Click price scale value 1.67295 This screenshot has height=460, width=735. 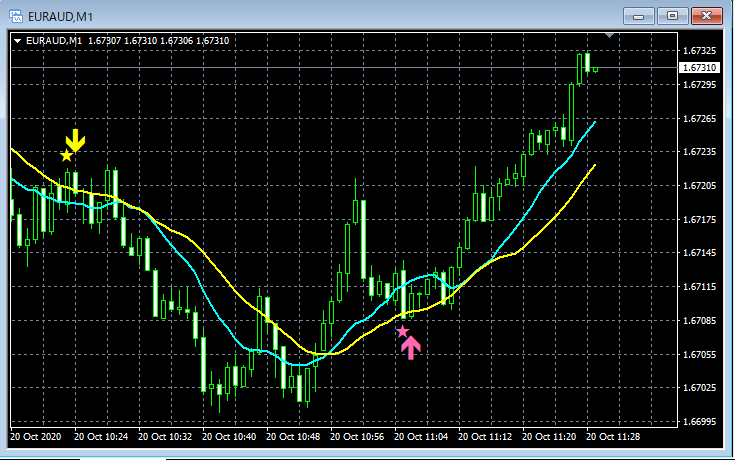699,84
